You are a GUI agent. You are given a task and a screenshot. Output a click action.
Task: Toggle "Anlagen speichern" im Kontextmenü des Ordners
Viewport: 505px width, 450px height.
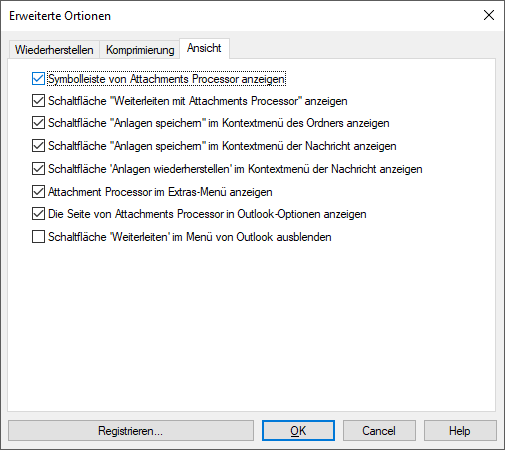[x=38, y=123]
